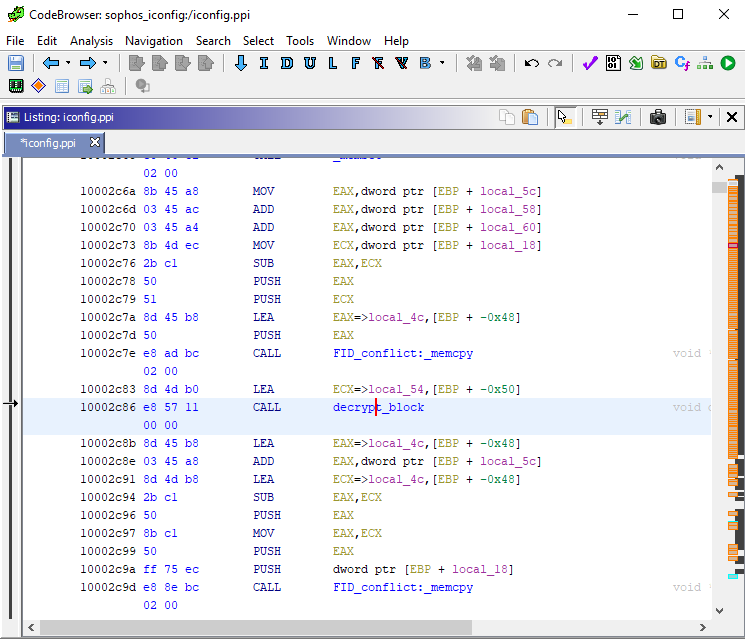Screen dimensions: 745x639
Task: Go forward with the blue right arrow
Action: (x=88, y=63)
